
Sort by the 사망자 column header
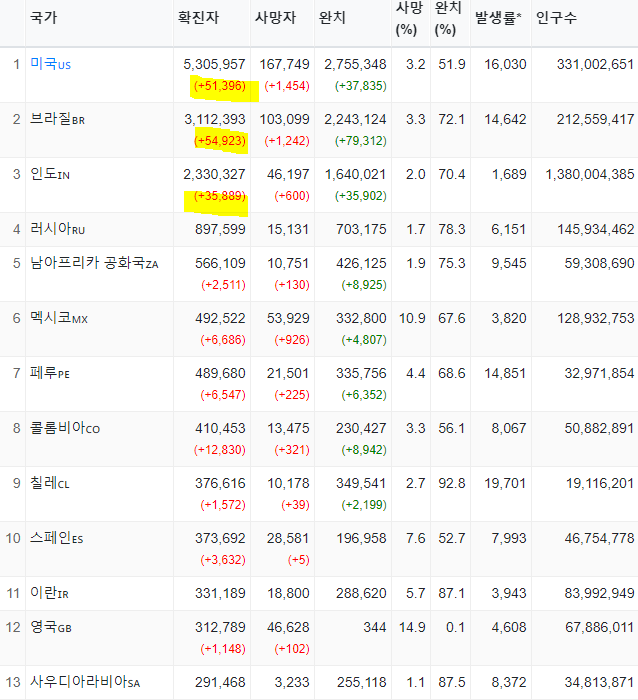[275, 17]
